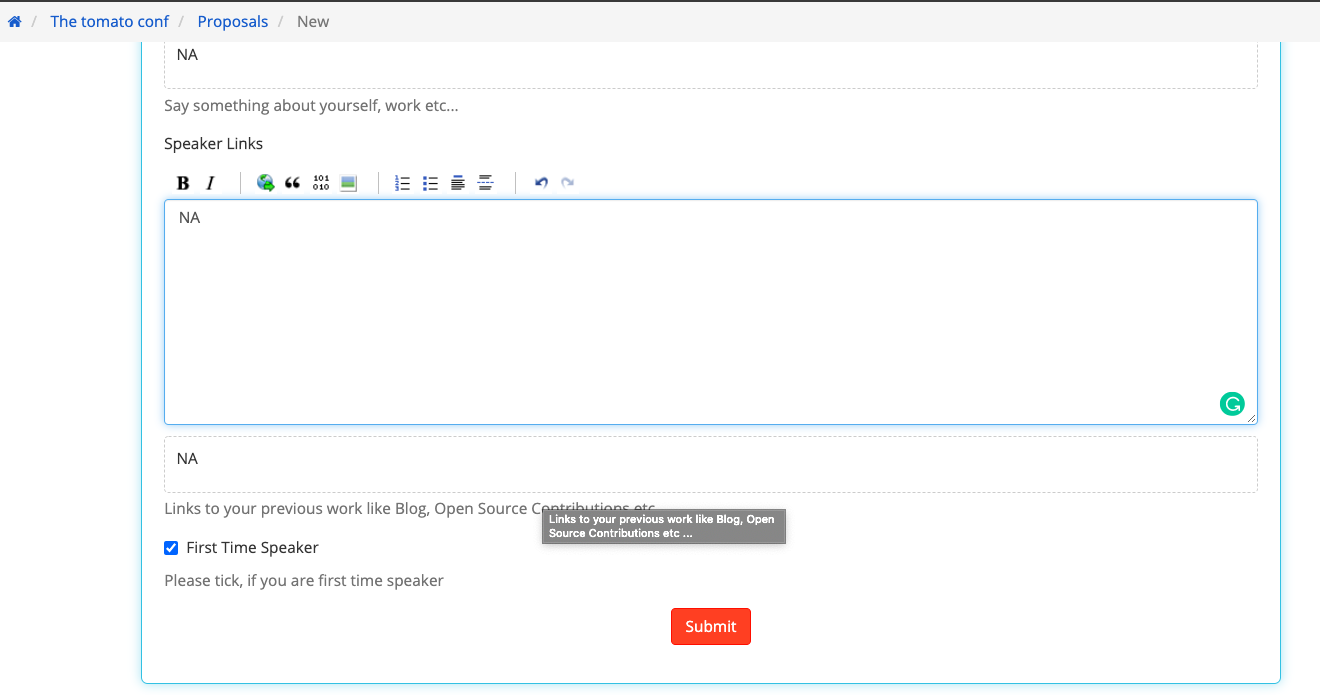Click the Speaker Links preview box showing NA
Viewport: 1320px width, 695px height.
click(711, 464)
